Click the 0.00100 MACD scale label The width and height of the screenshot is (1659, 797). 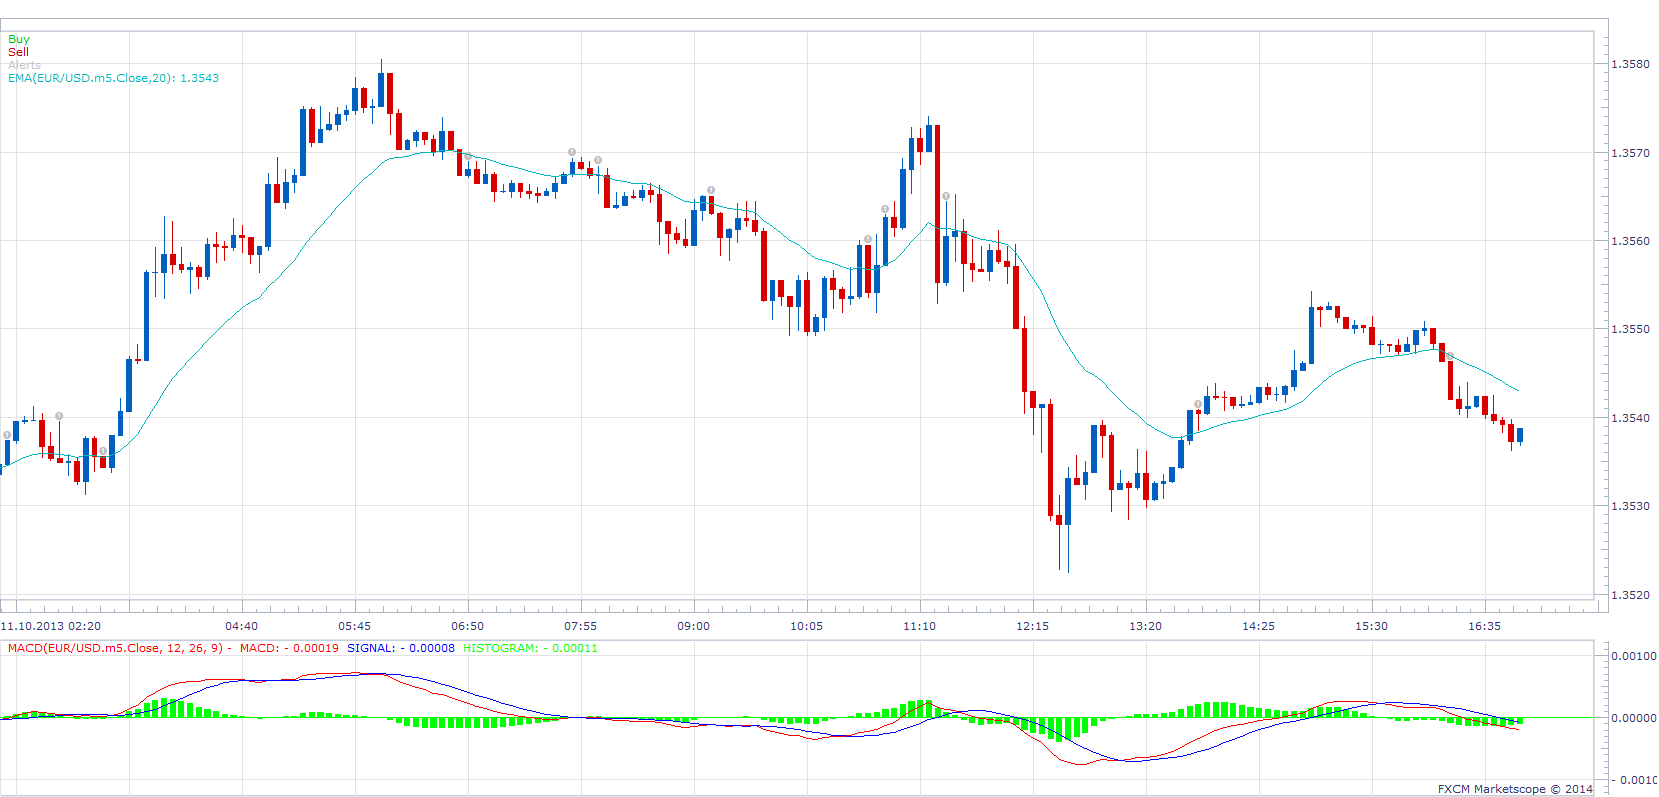pyautogui.click(x=1634, y=656)
